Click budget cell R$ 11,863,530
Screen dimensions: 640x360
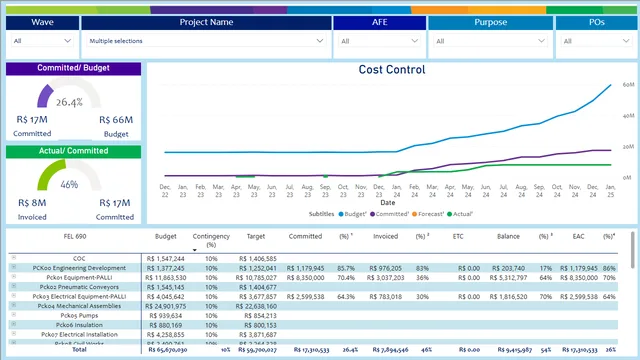click(x=165, y=278)
